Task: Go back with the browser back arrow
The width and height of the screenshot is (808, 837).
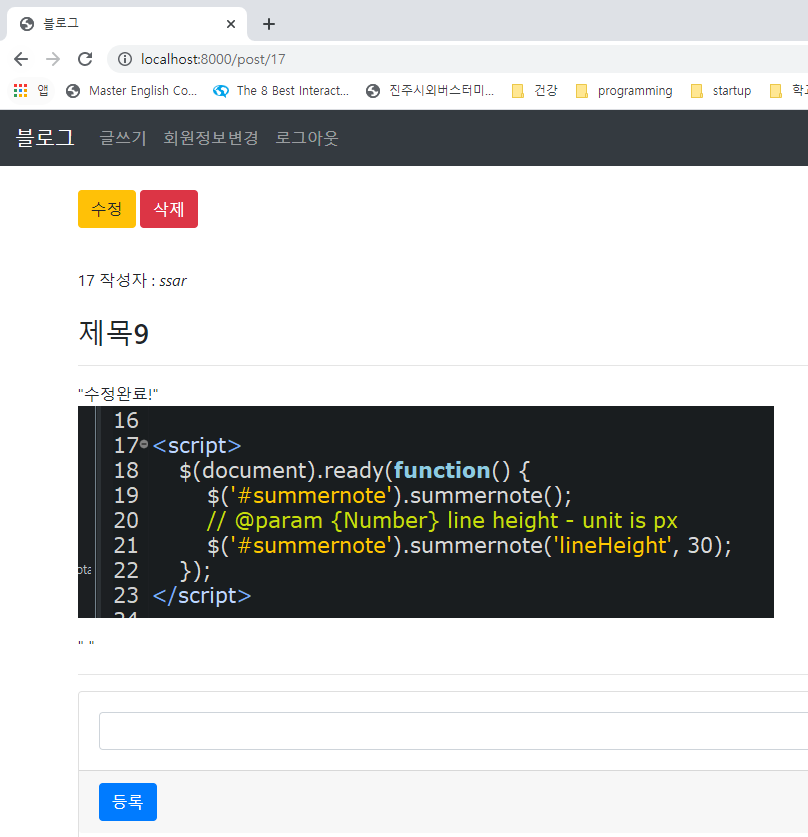Action: click(x=21, y=59)
